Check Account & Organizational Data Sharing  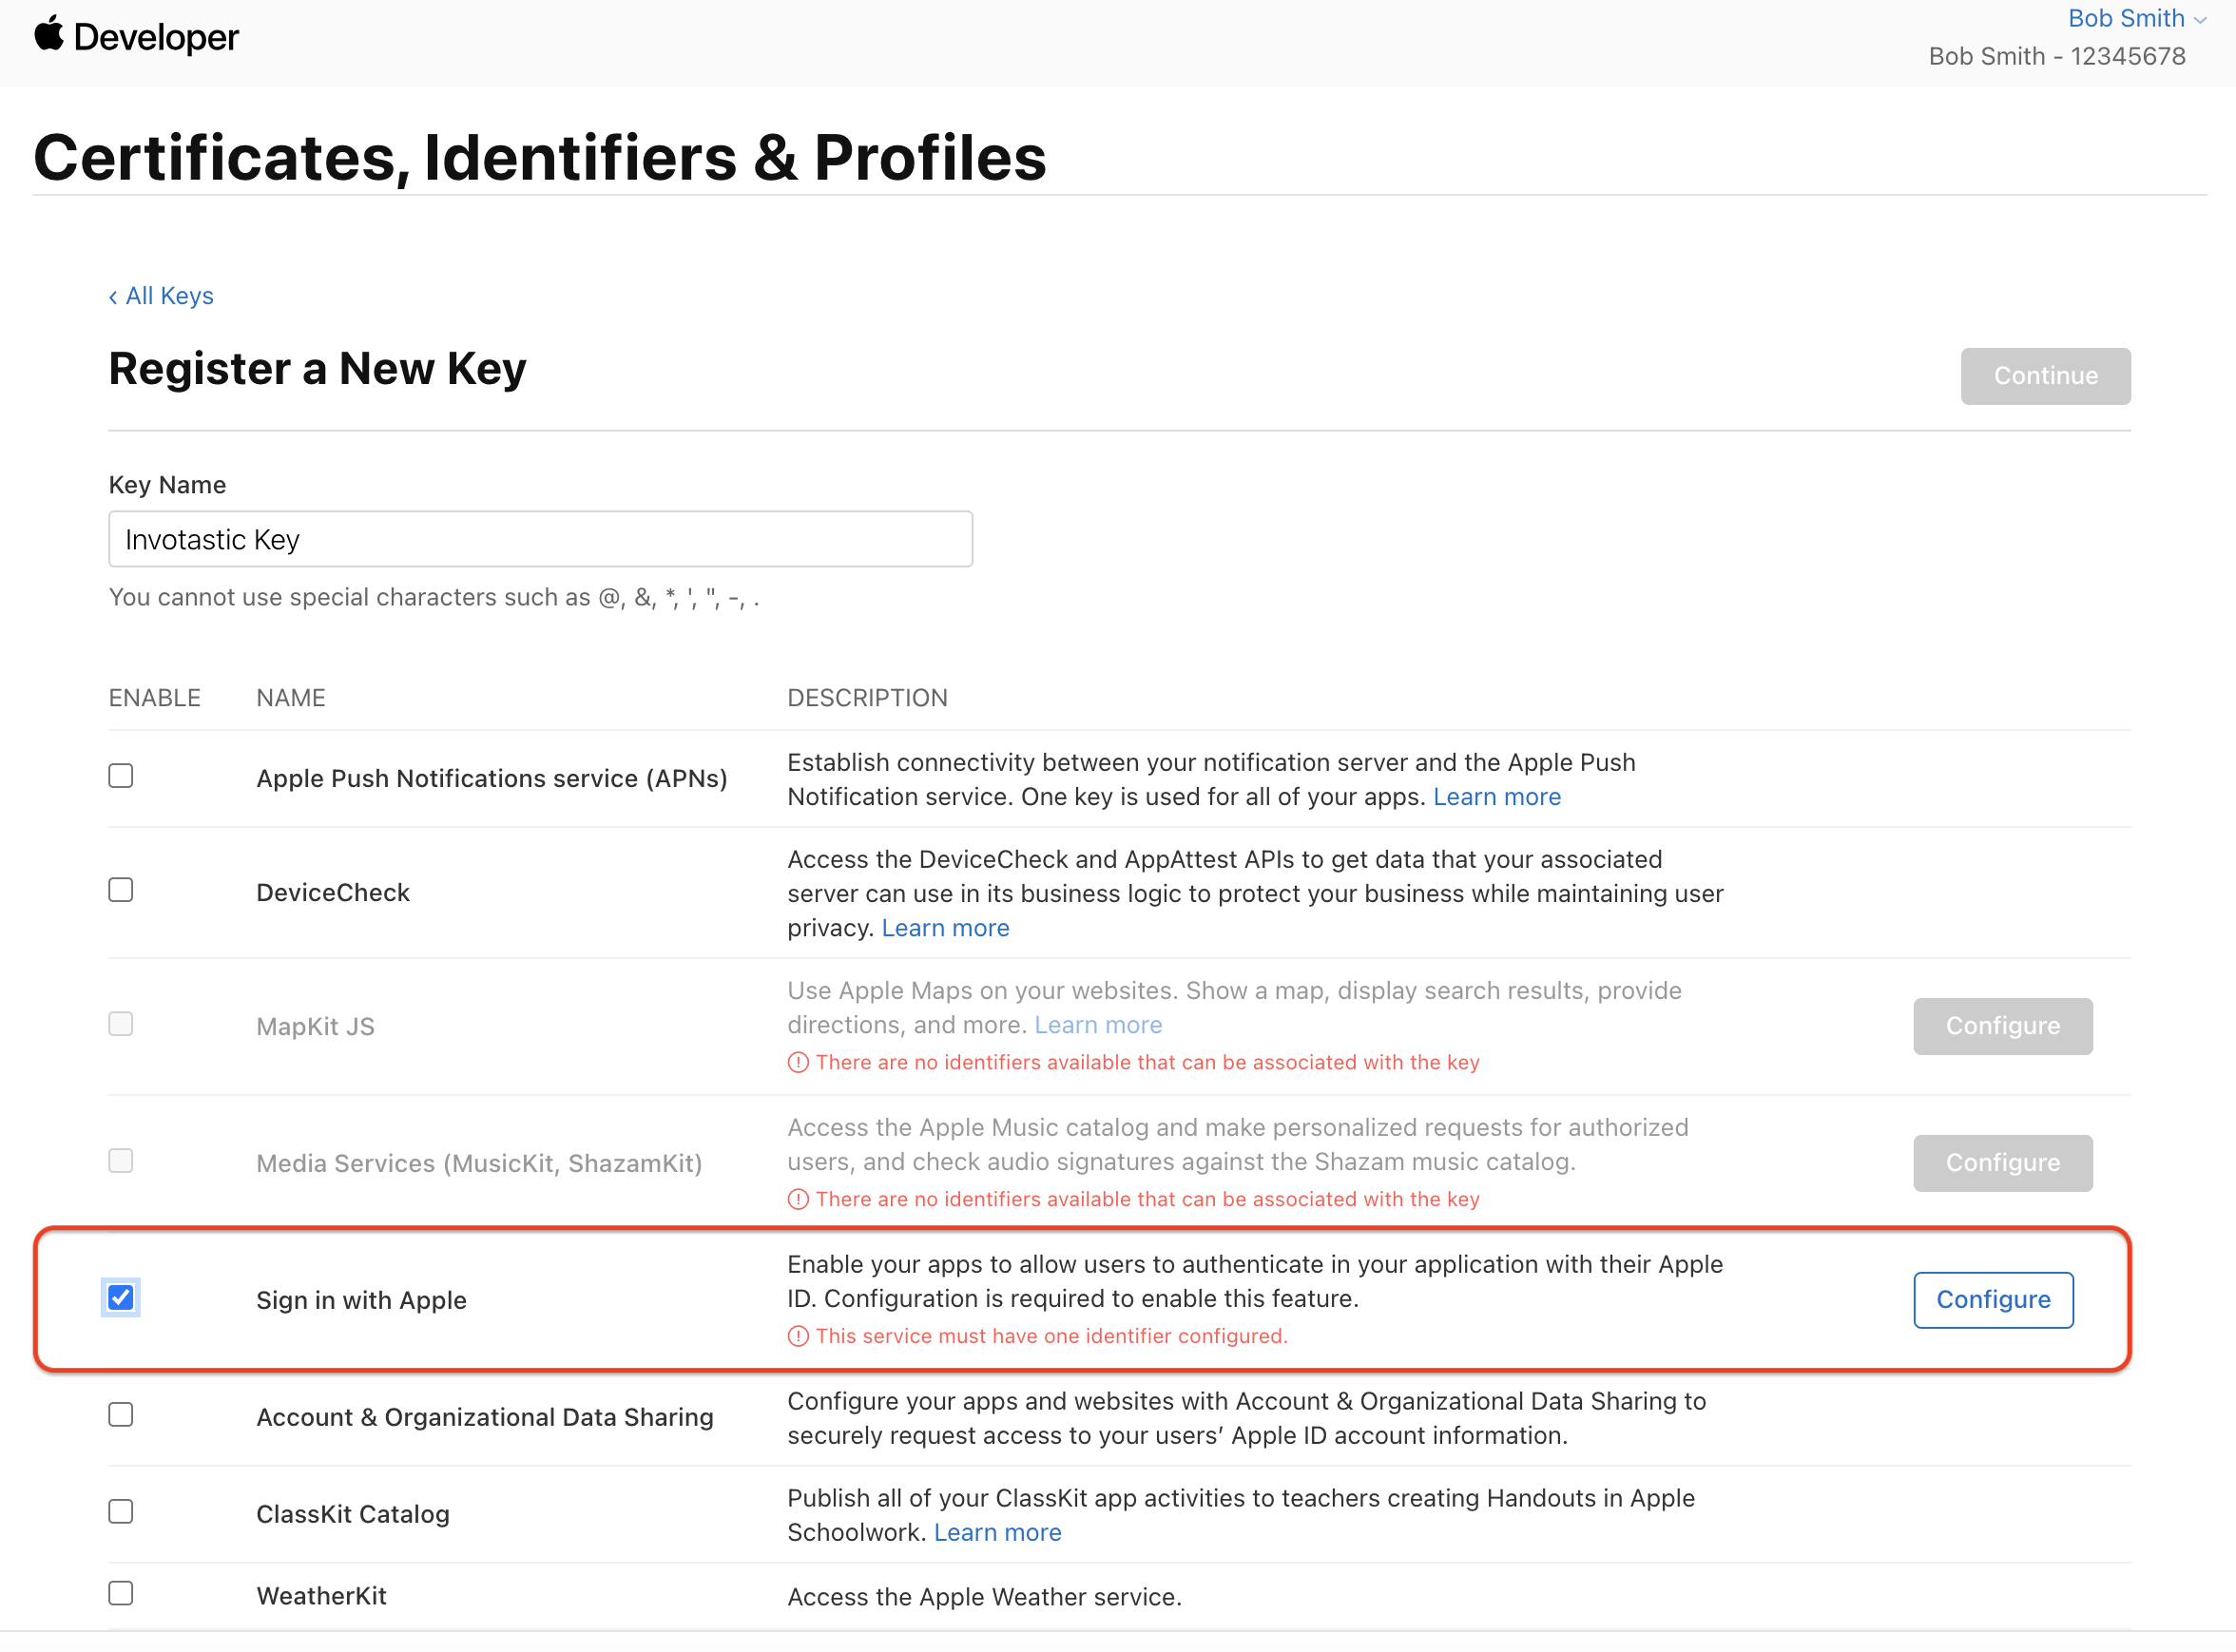121,1415
